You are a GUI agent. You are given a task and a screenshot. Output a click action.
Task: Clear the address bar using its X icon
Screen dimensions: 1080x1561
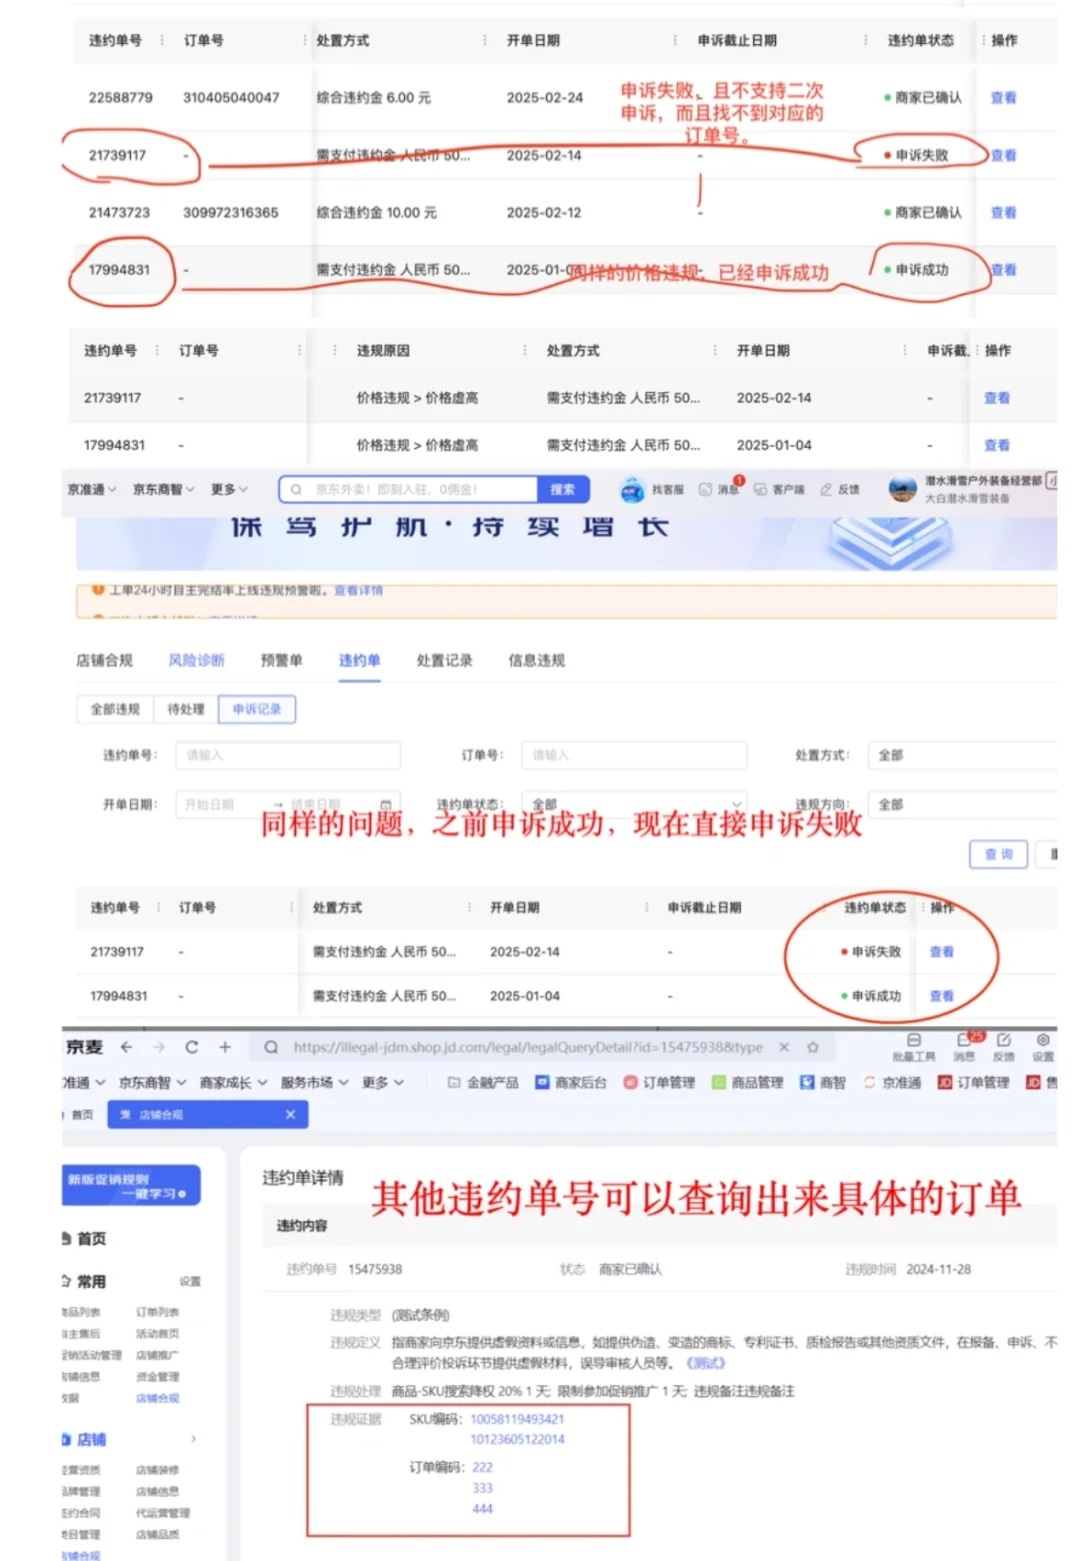[x=784, y=1047]
